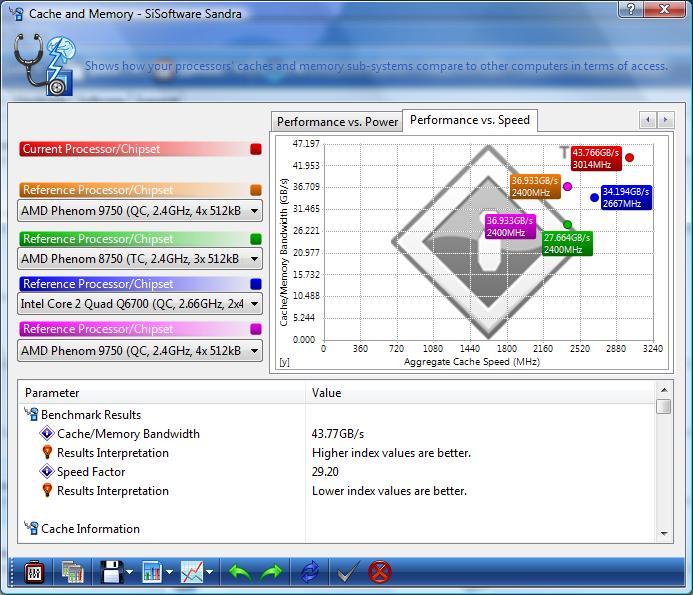Screen dimensions: 693x595
Task: Click the checkmark OK icon
Action: pos(348,572)
